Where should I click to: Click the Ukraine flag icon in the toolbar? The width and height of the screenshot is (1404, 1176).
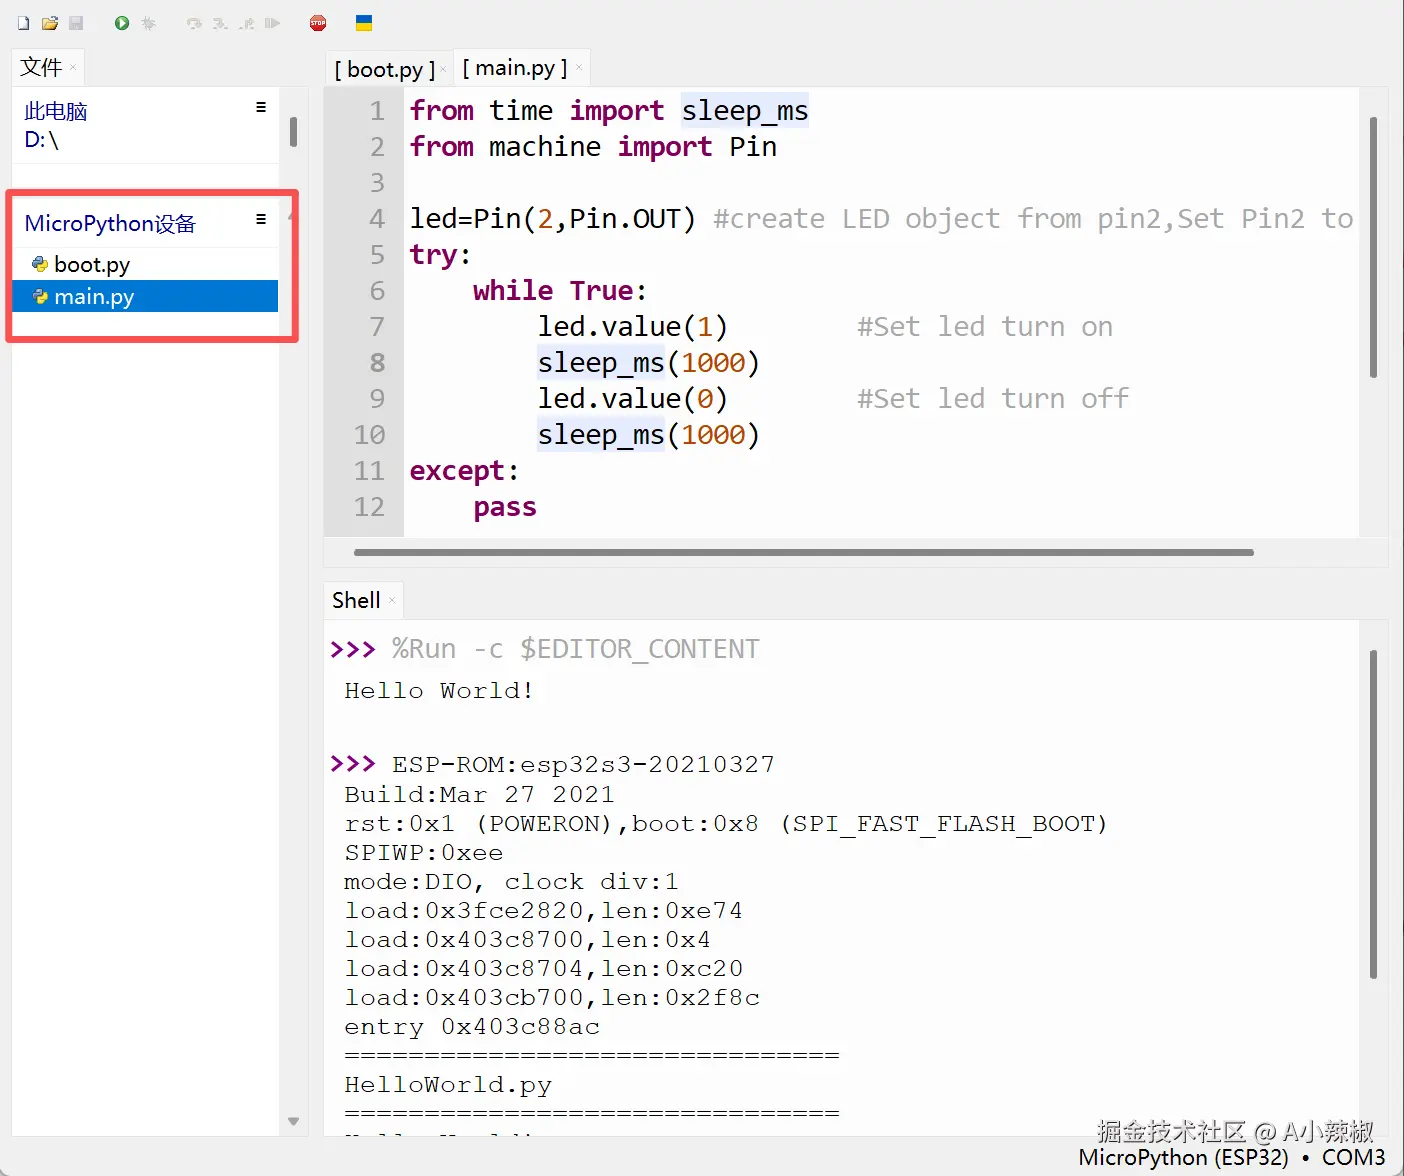coord(364,23)
